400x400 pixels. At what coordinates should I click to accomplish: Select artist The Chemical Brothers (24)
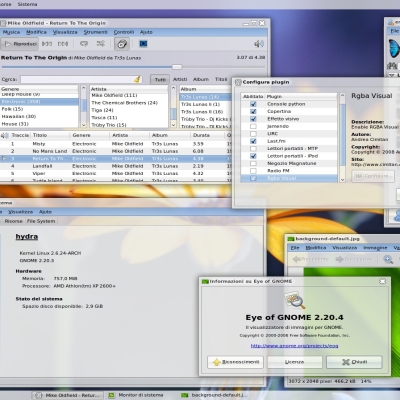[129, 103]
